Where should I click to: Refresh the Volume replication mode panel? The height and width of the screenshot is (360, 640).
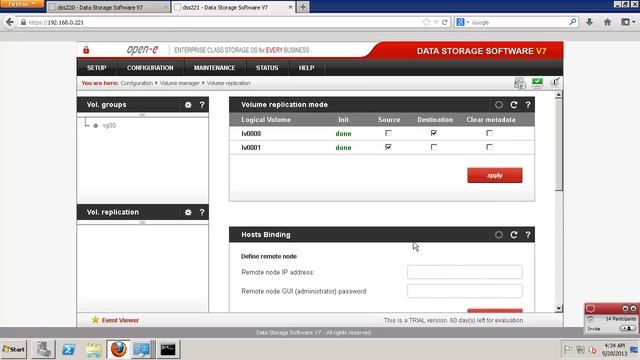pos(514,105)
